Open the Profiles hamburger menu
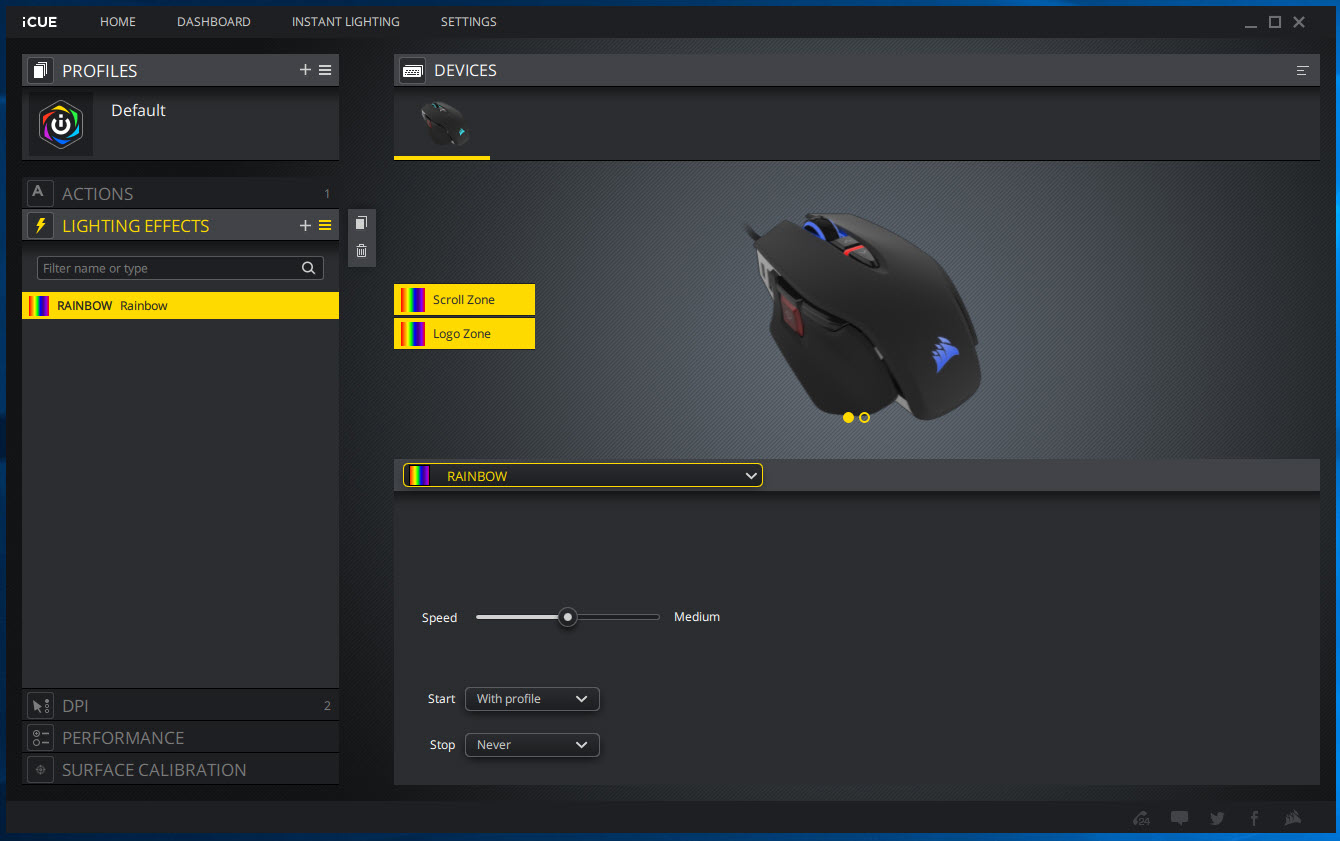 pos(325,70)
